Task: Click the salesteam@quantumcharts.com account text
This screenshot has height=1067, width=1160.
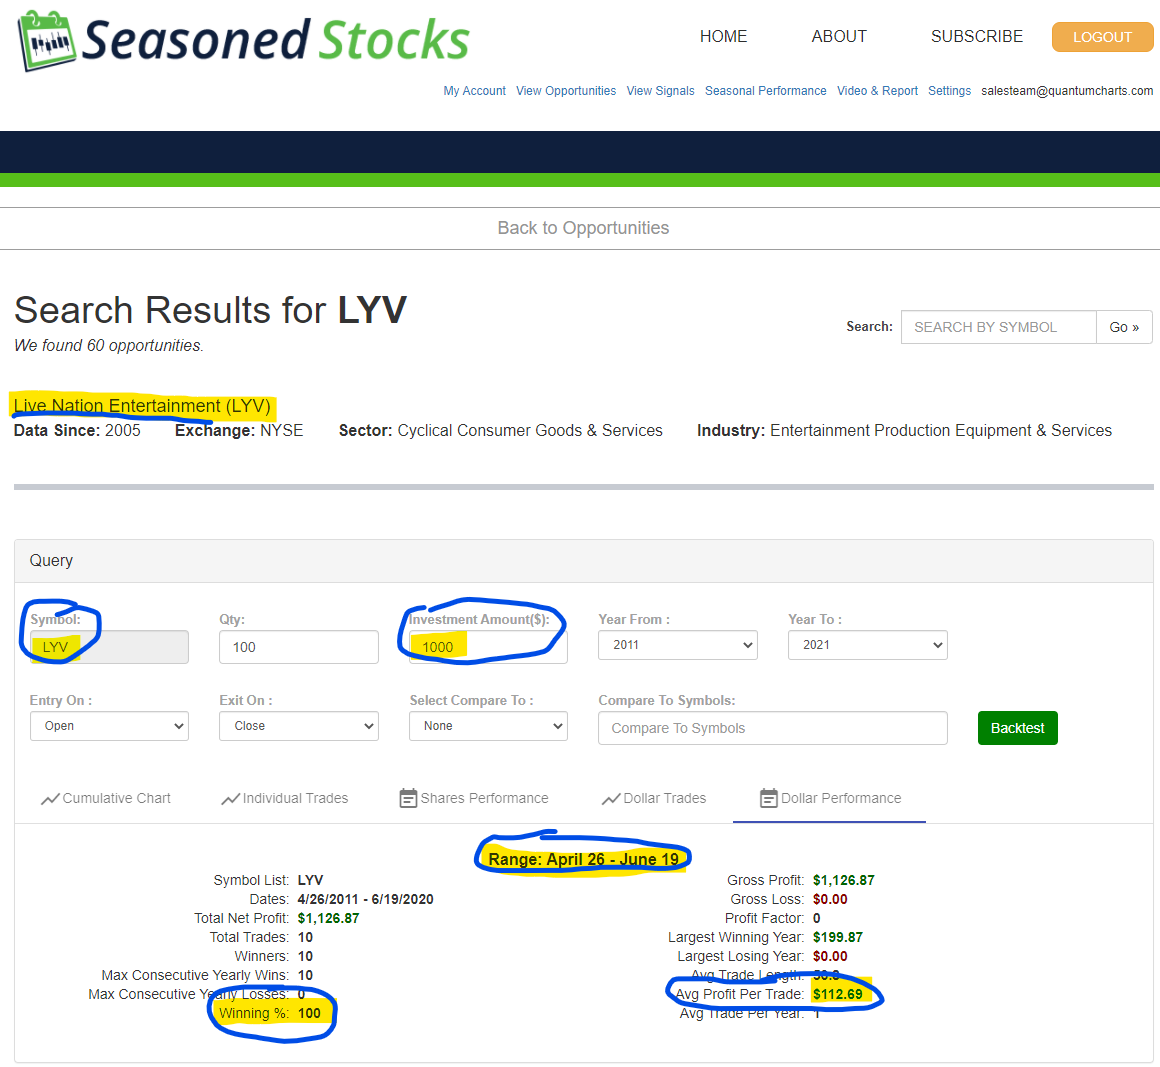Action: pos(1067,90)
